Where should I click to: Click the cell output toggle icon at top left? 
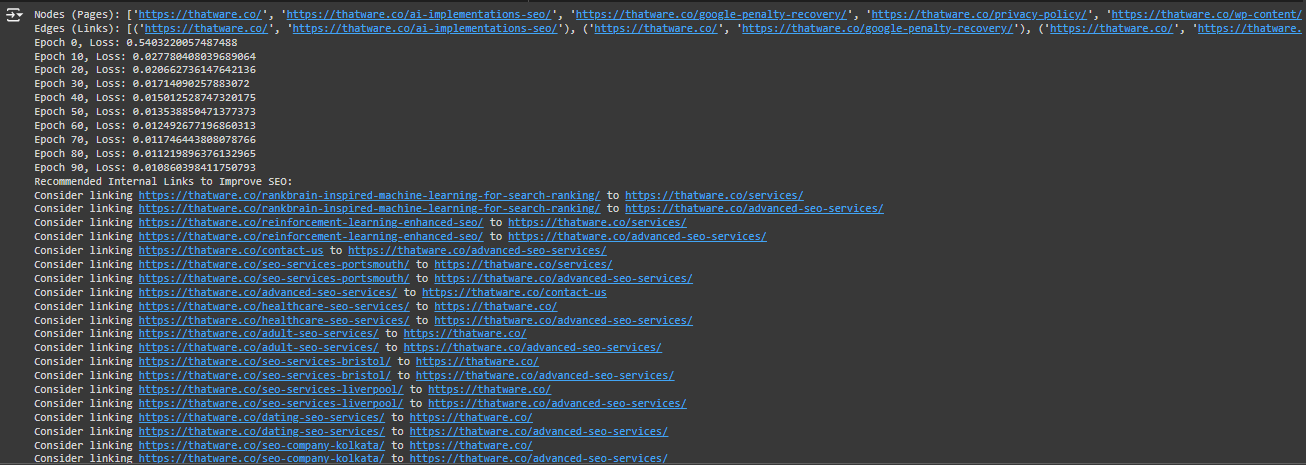coord(14,16)
